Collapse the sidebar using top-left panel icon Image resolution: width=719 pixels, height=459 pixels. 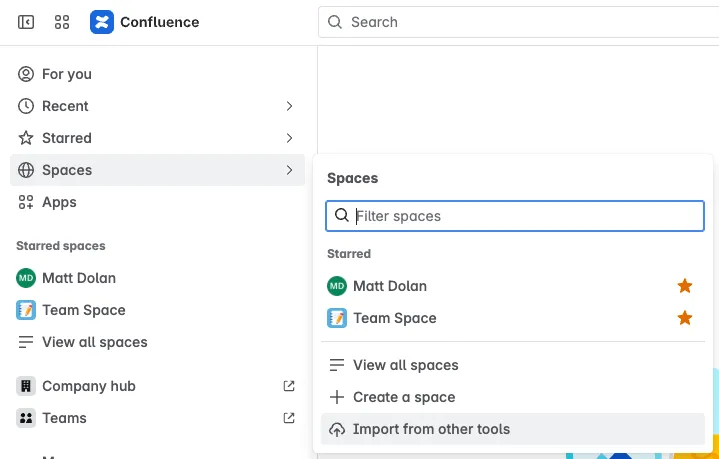tap(26, 22)
